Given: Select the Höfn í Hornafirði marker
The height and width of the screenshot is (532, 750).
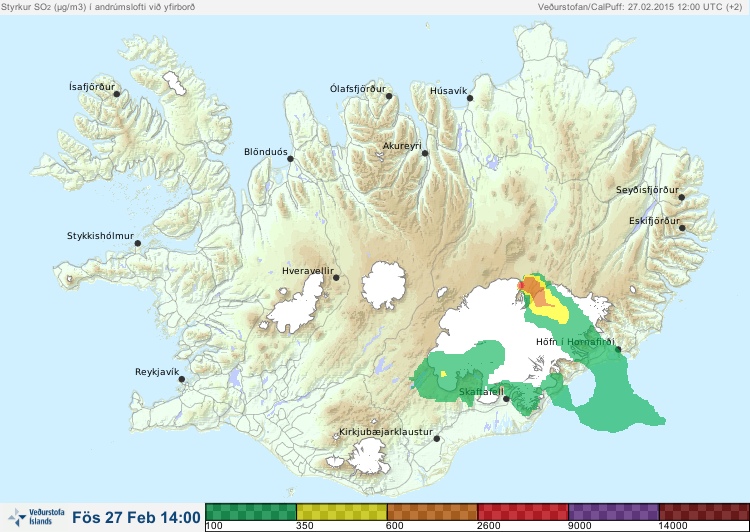Looking at the screenshot, I should click(618, 350).
